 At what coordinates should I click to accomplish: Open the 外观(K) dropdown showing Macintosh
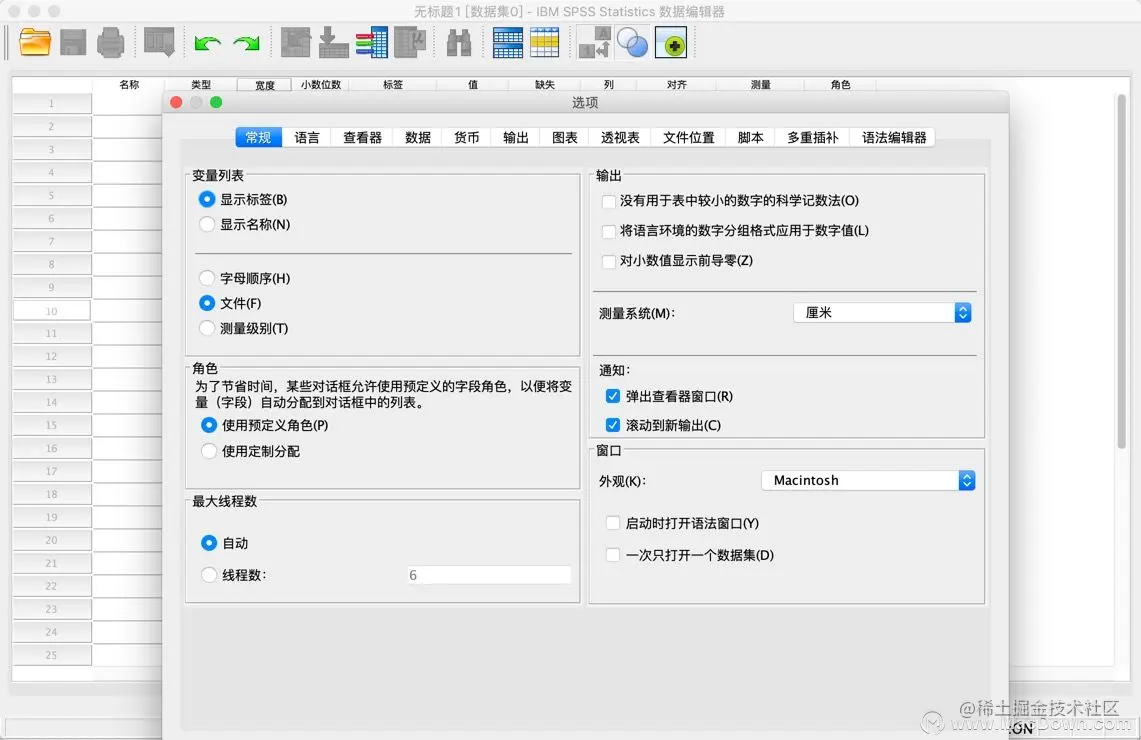tap(868, 480)
